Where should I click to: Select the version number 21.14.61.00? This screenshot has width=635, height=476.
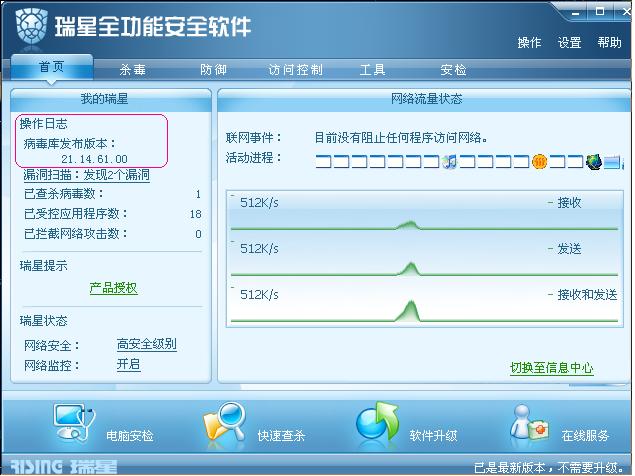click(x=94, y=159)
